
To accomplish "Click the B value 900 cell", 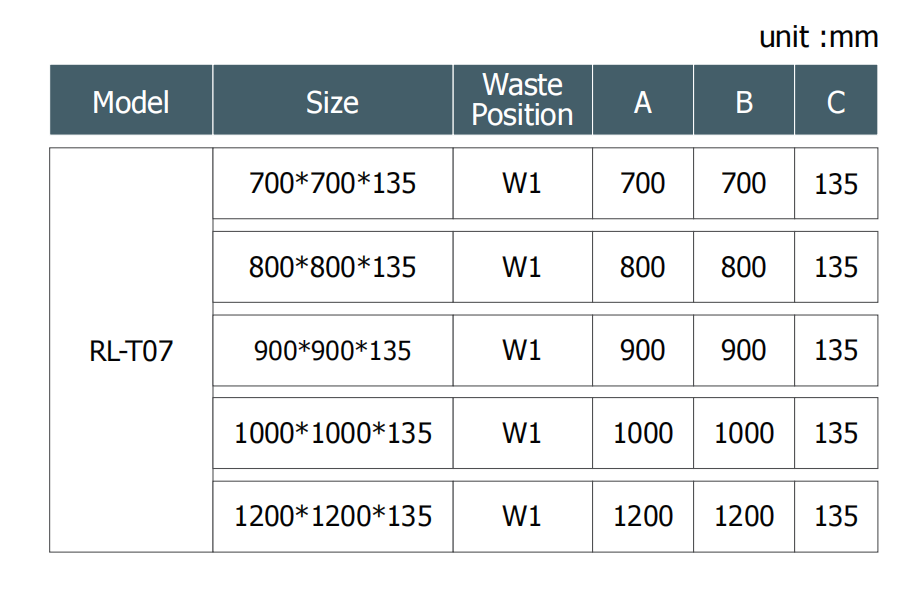I will [744, 350].
